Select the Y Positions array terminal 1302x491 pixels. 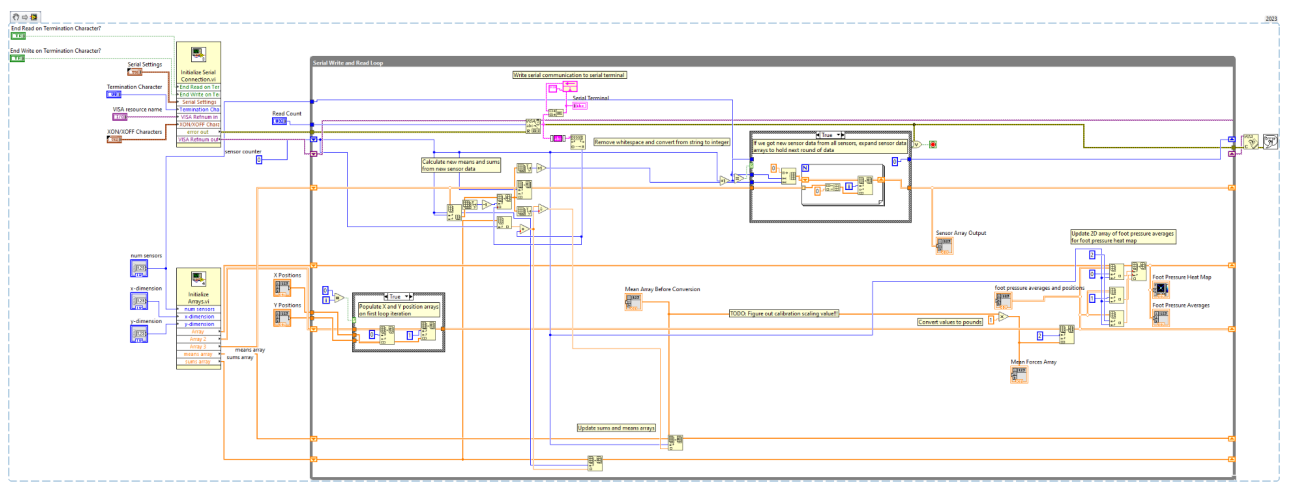[x=282, y=319]
